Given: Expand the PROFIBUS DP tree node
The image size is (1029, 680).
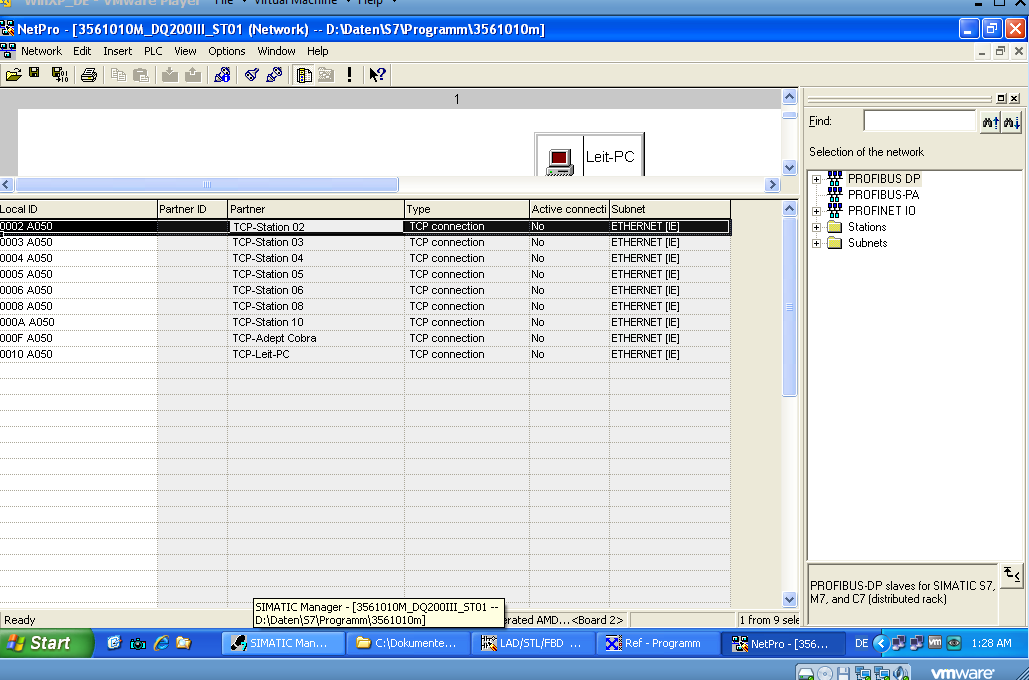Looking at the screenshot, I should pyautogui.click(x=816, y=179).
